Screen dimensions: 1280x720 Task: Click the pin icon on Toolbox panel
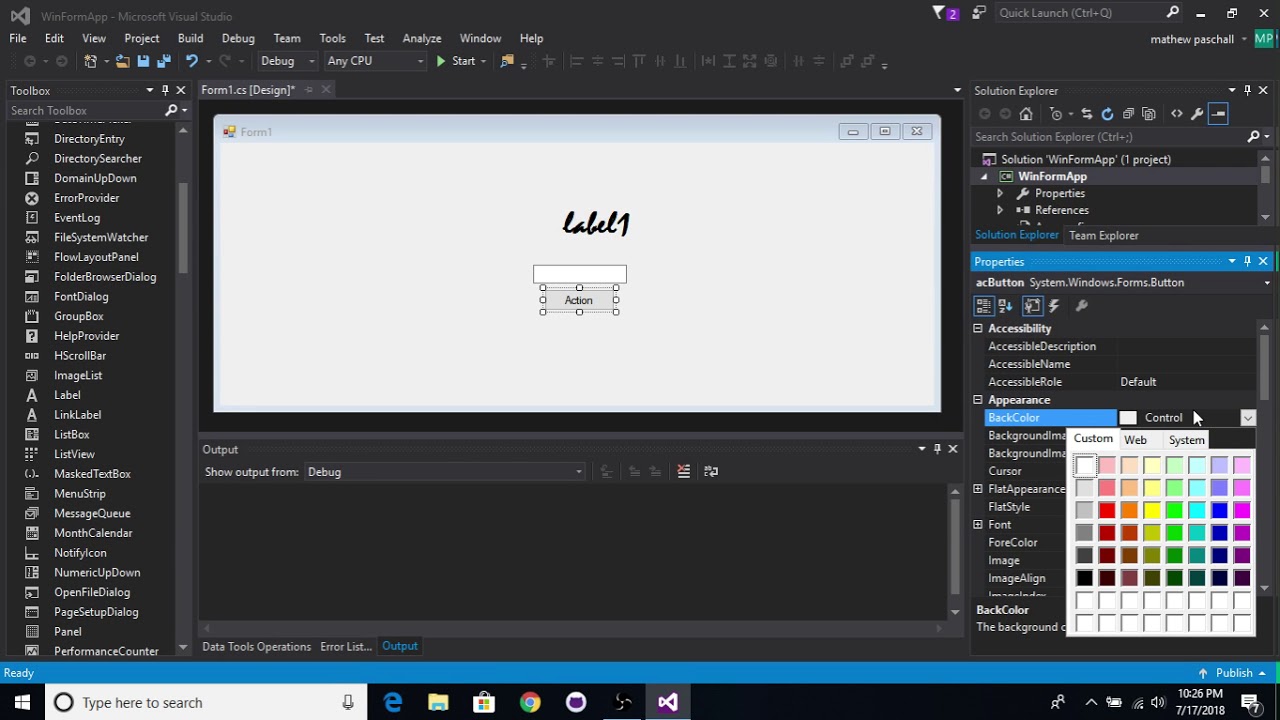point(165,90)
